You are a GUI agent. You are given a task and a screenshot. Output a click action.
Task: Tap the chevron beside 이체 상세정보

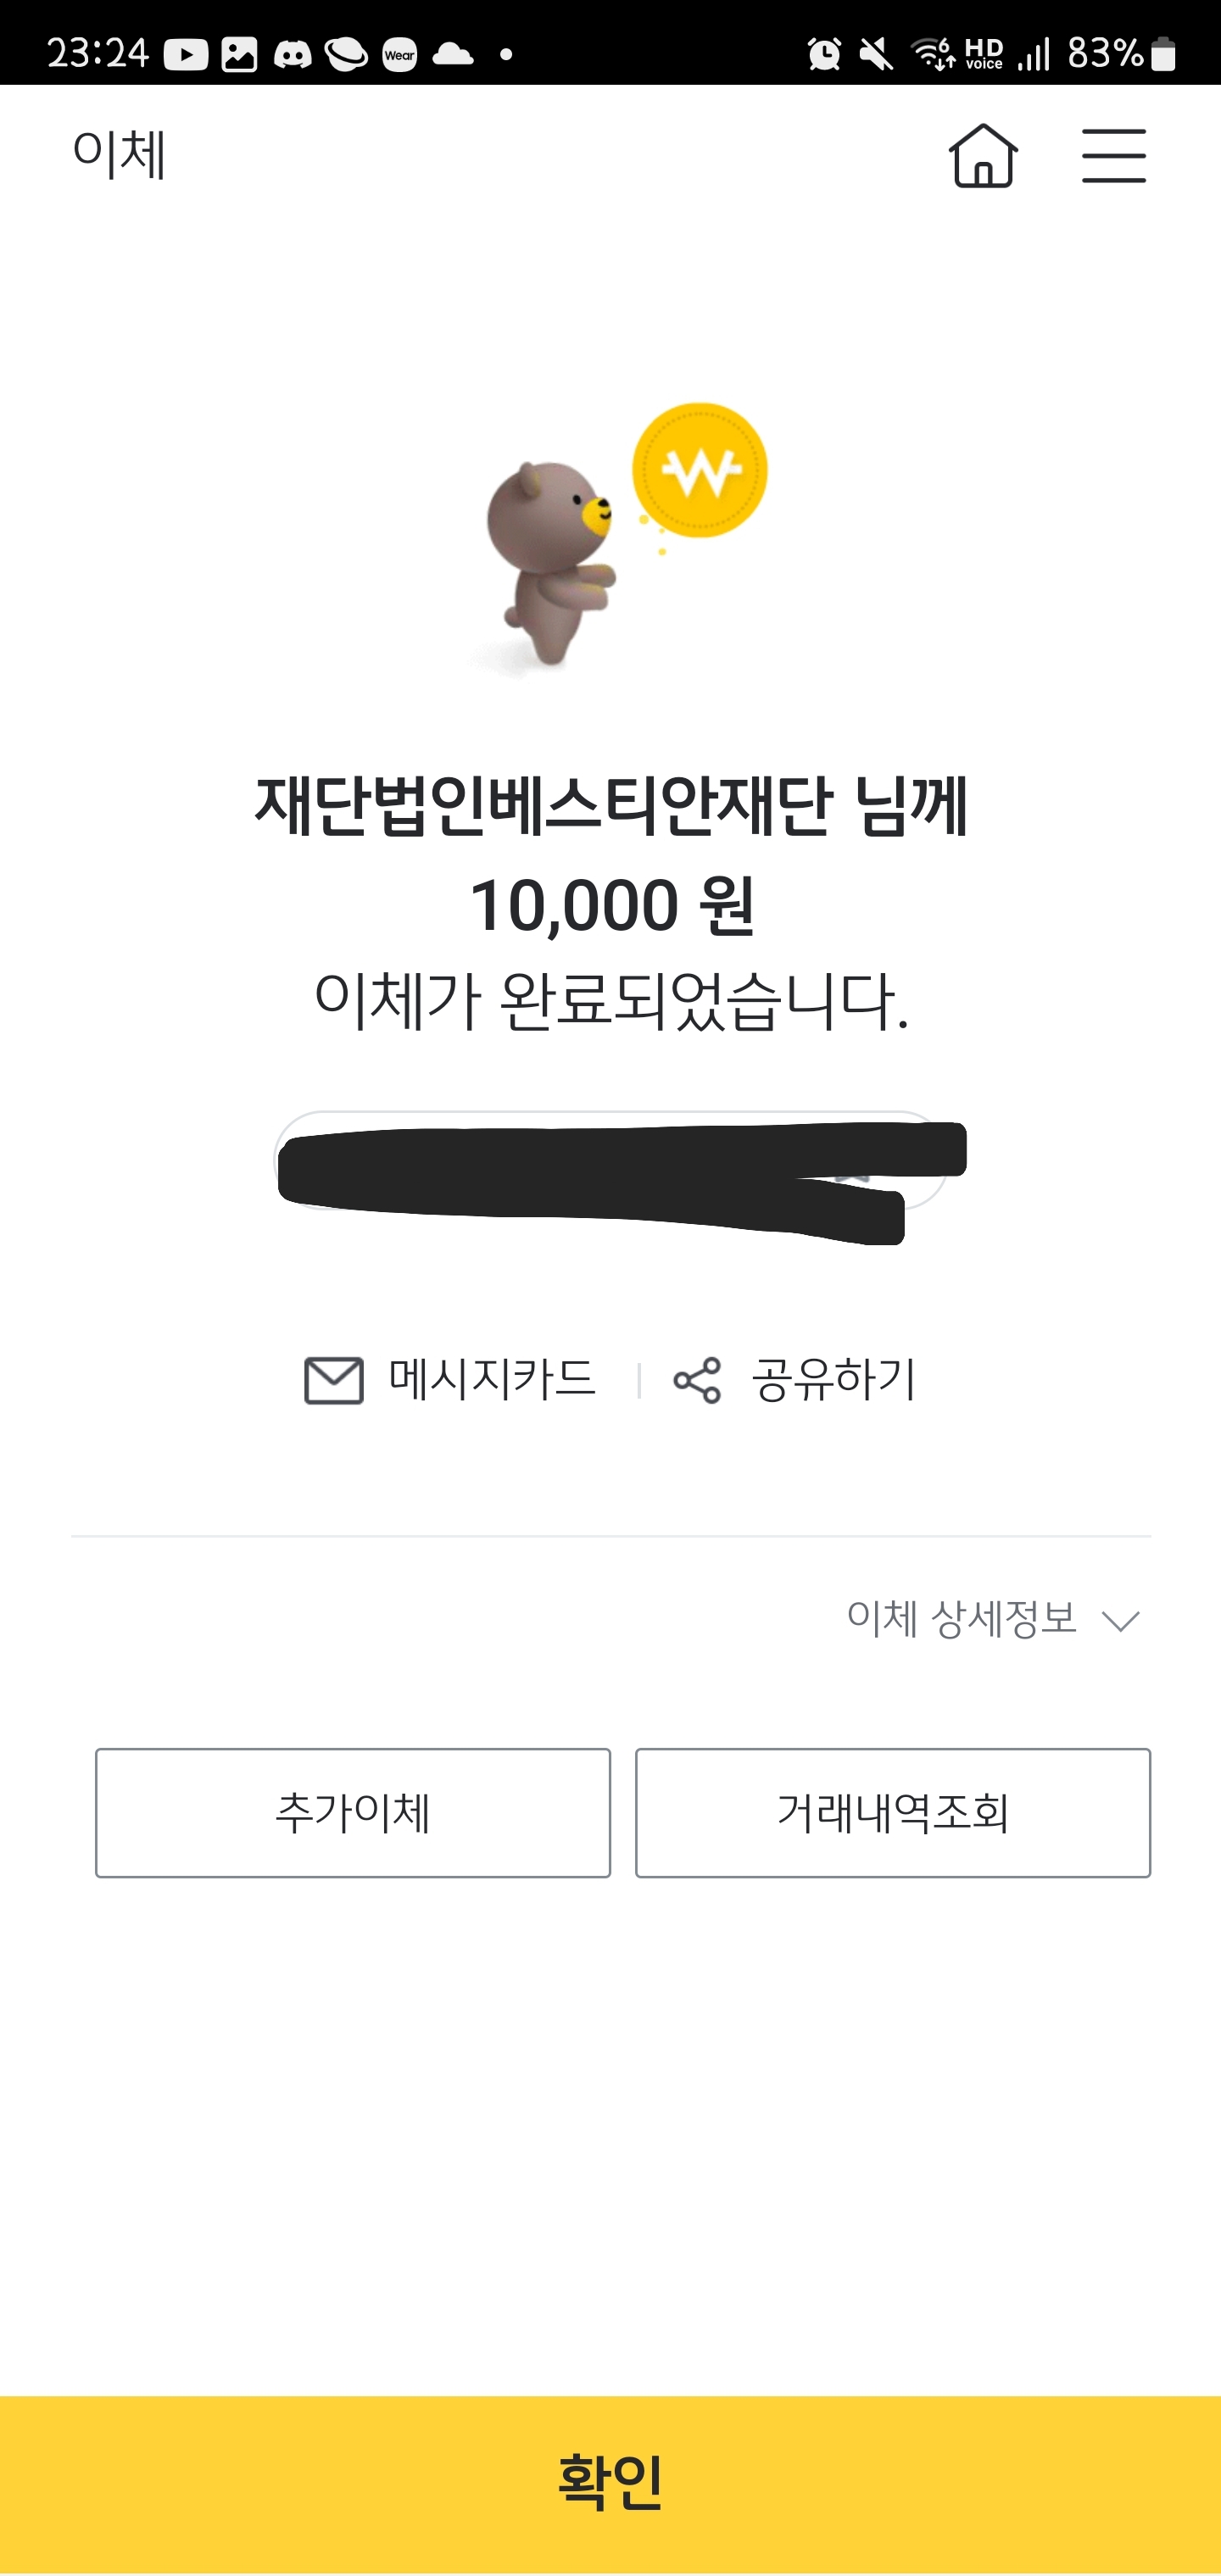click(x=1120, y=1621)
